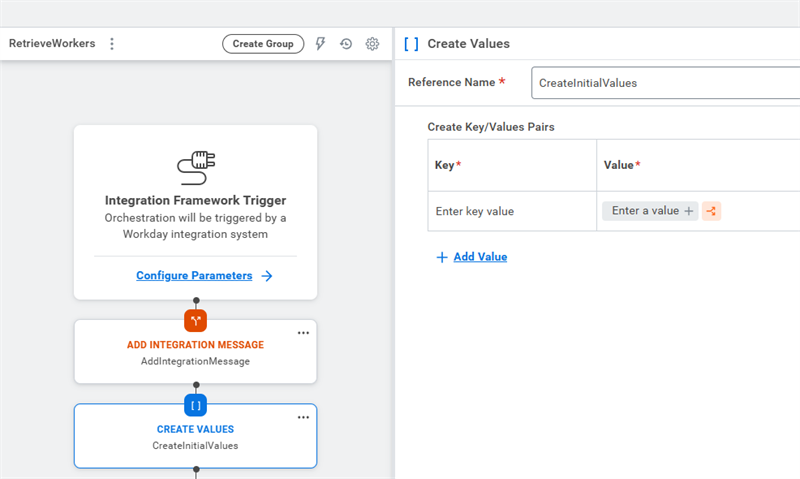Click the Integration Framework Trigger title
This screenshot has width=800, height=479.
tap(195, 200)
